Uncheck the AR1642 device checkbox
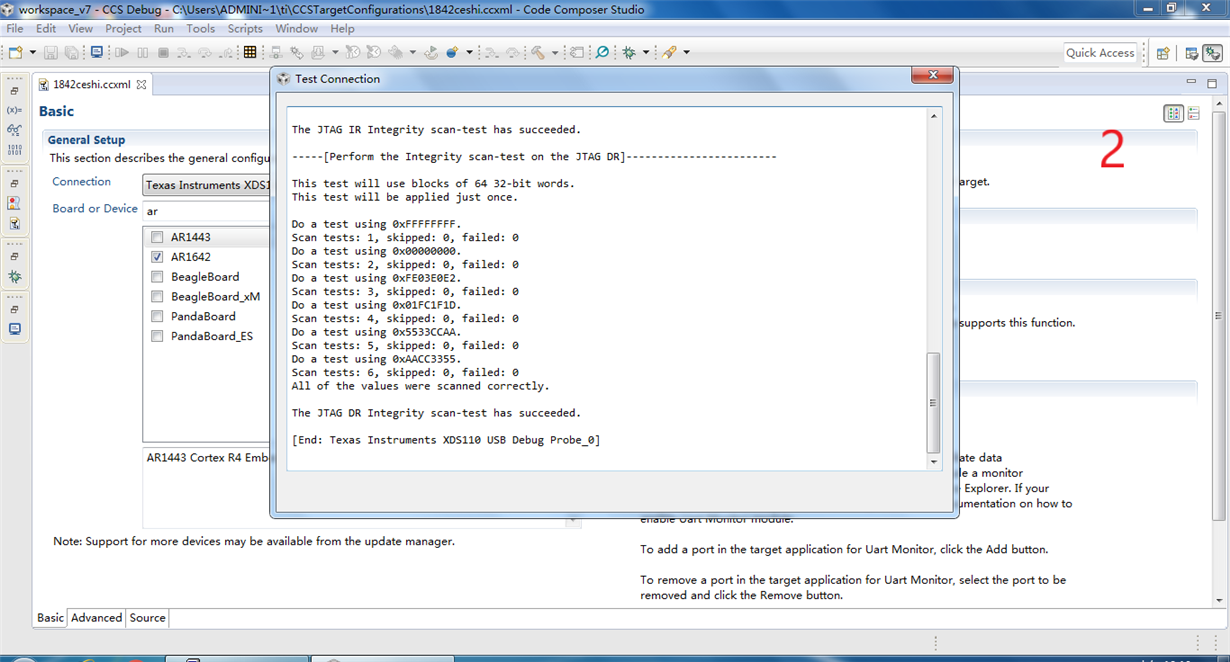The height and width of the screenshot is (662, 1230). (157, 257)
